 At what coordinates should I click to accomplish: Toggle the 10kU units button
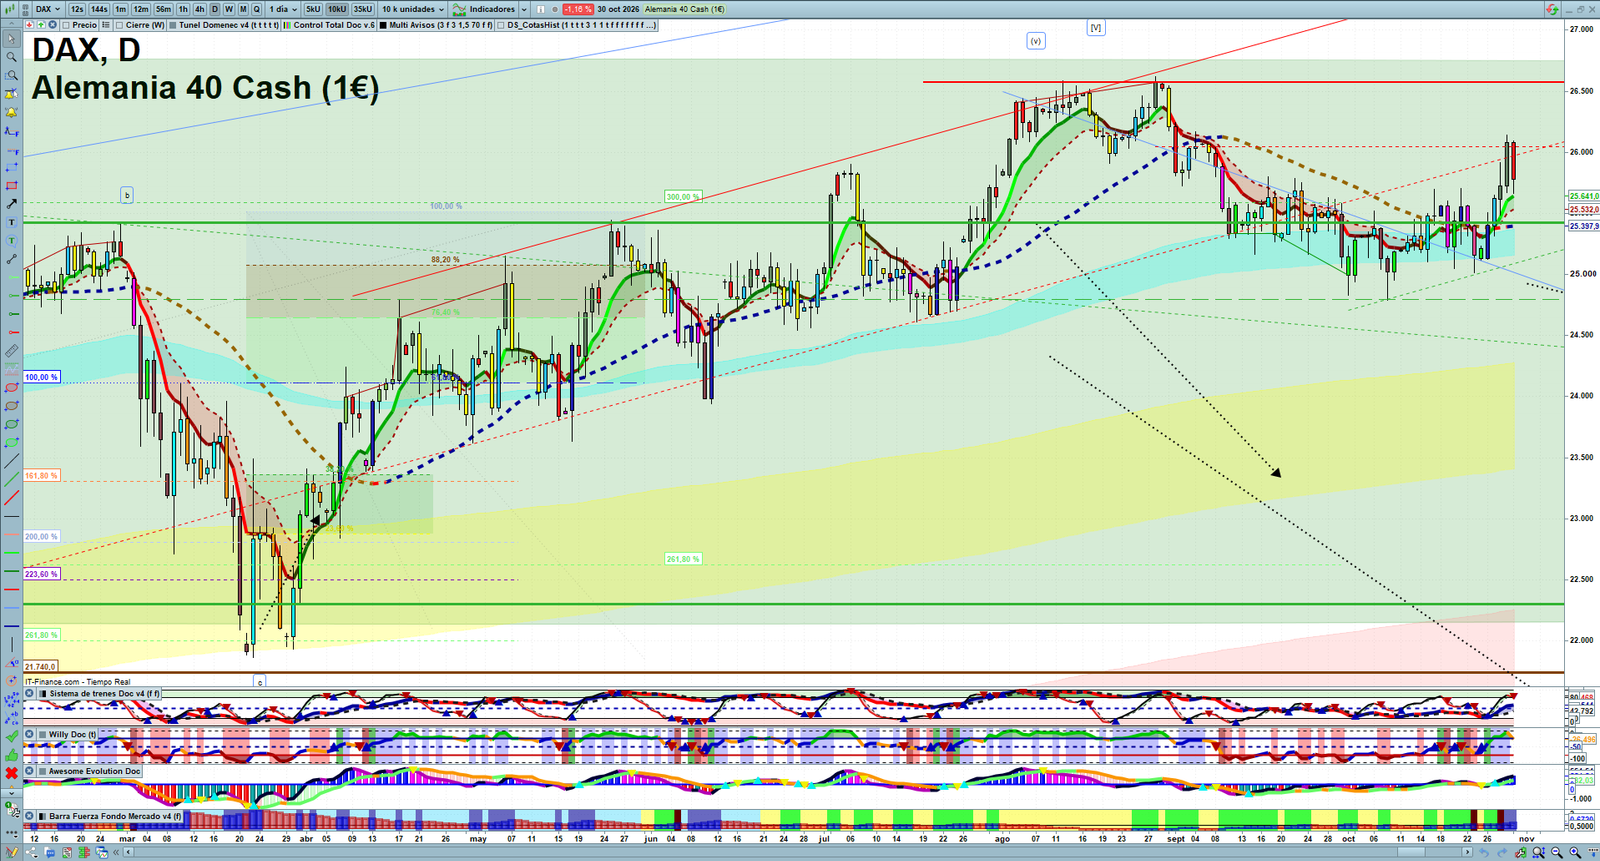coord(337,9)
